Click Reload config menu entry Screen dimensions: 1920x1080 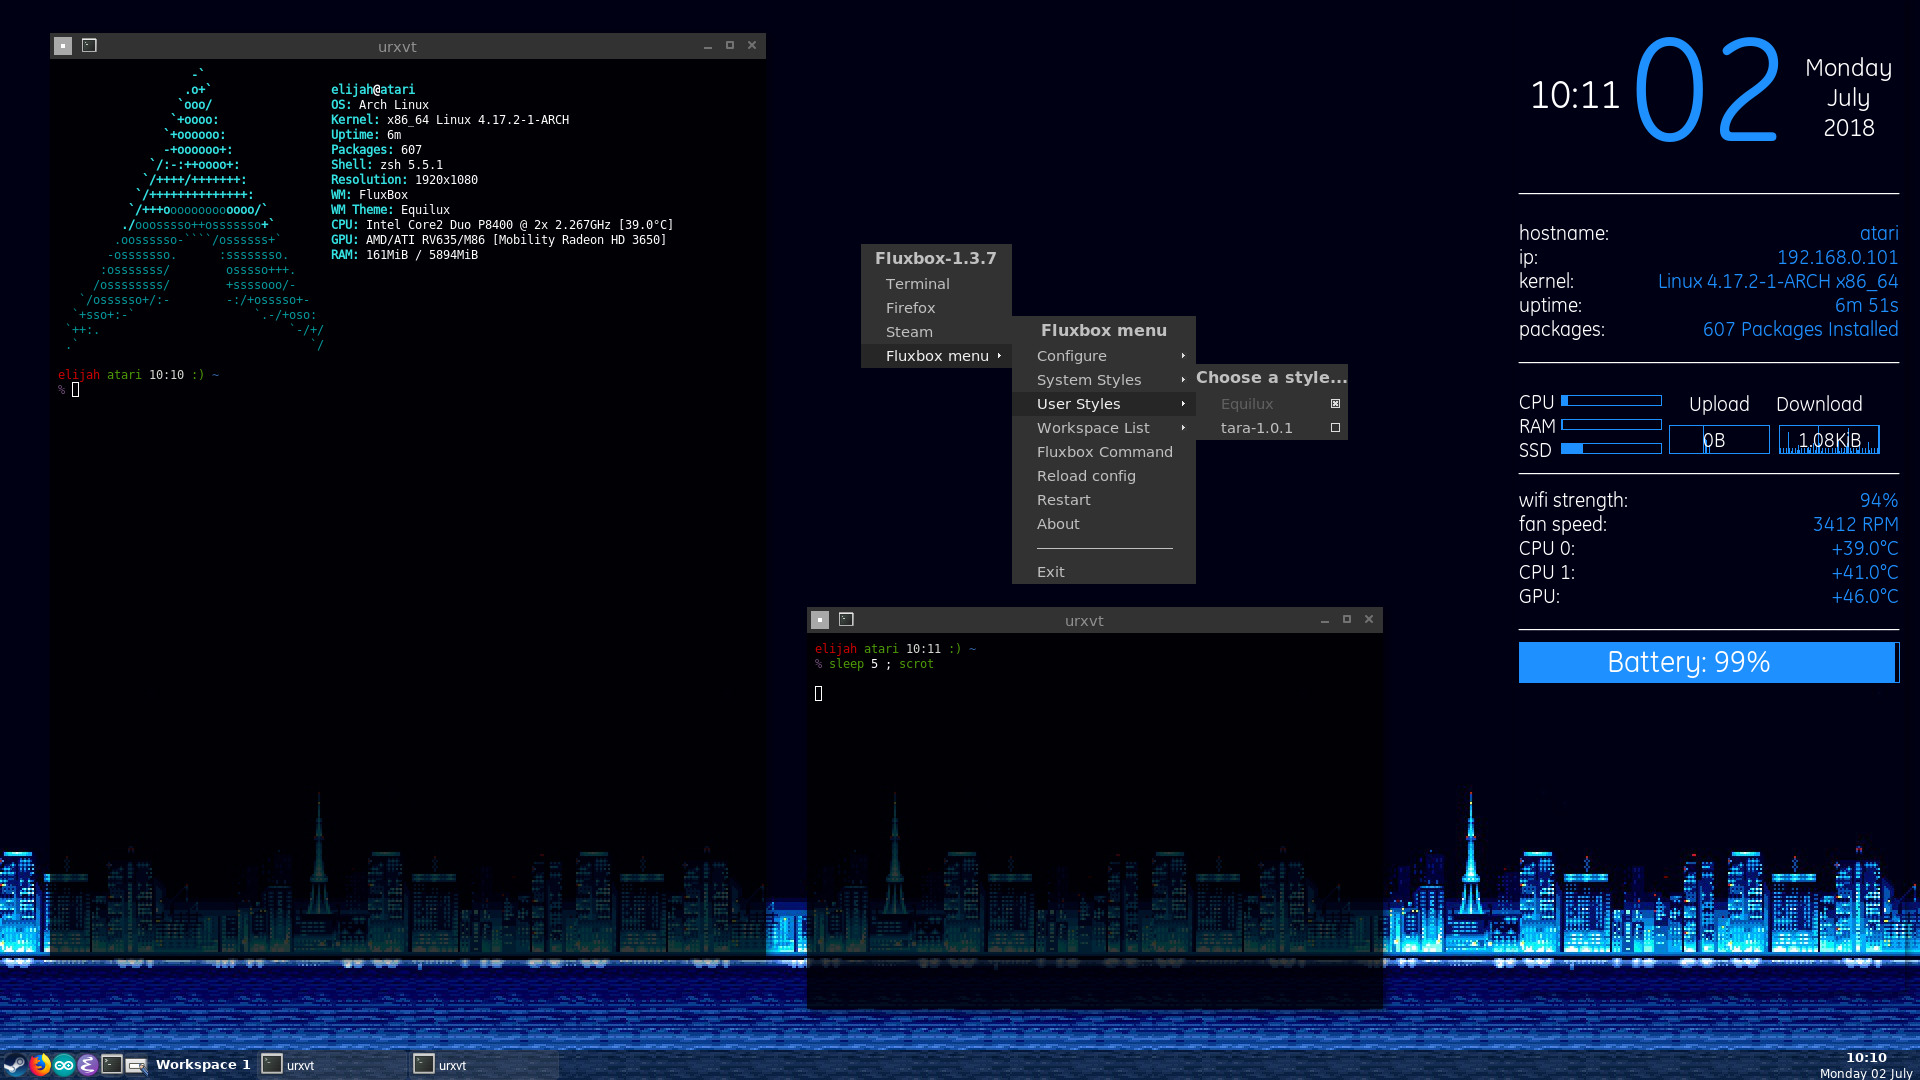[1104, 476]
